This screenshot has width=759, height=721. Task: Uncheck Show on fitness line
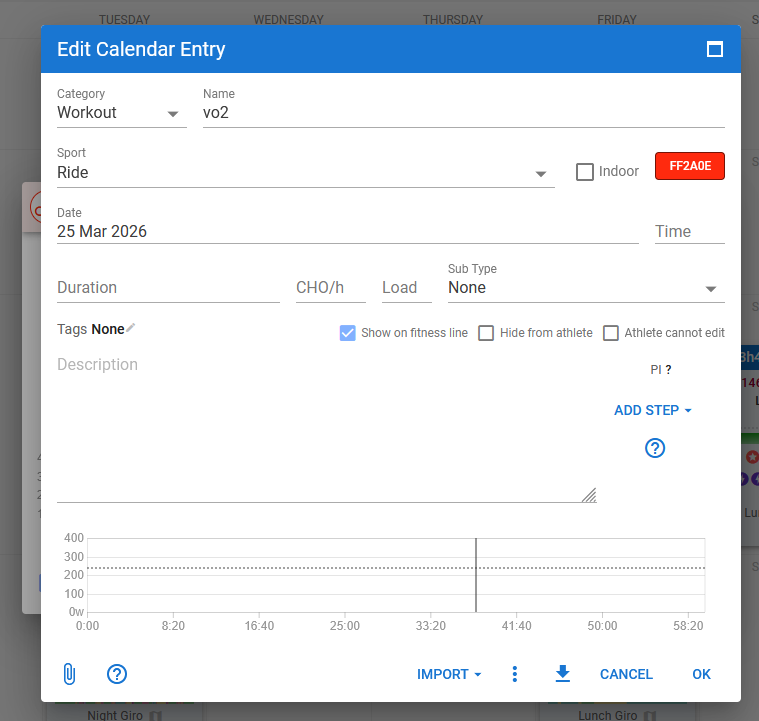point(348,333)
